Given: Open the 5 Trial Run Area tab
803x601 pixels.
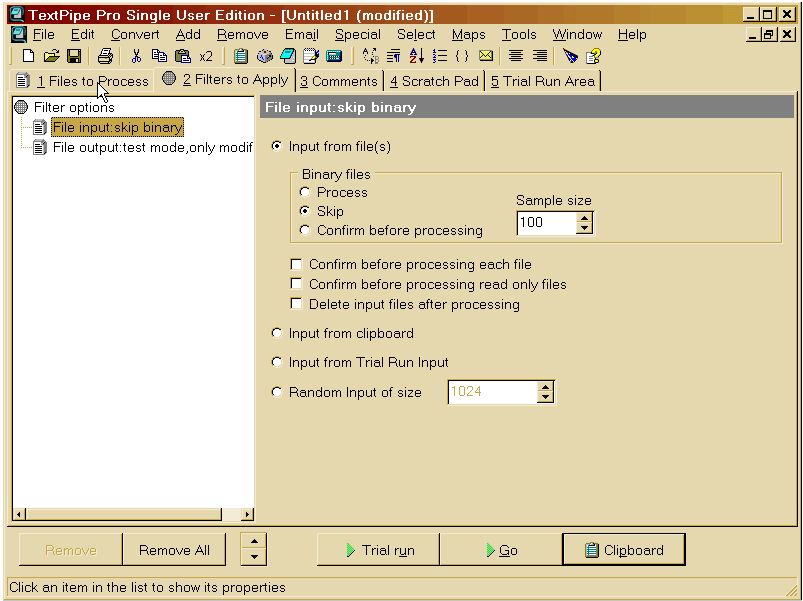Looking at the screenshot, I should [543, 81].
